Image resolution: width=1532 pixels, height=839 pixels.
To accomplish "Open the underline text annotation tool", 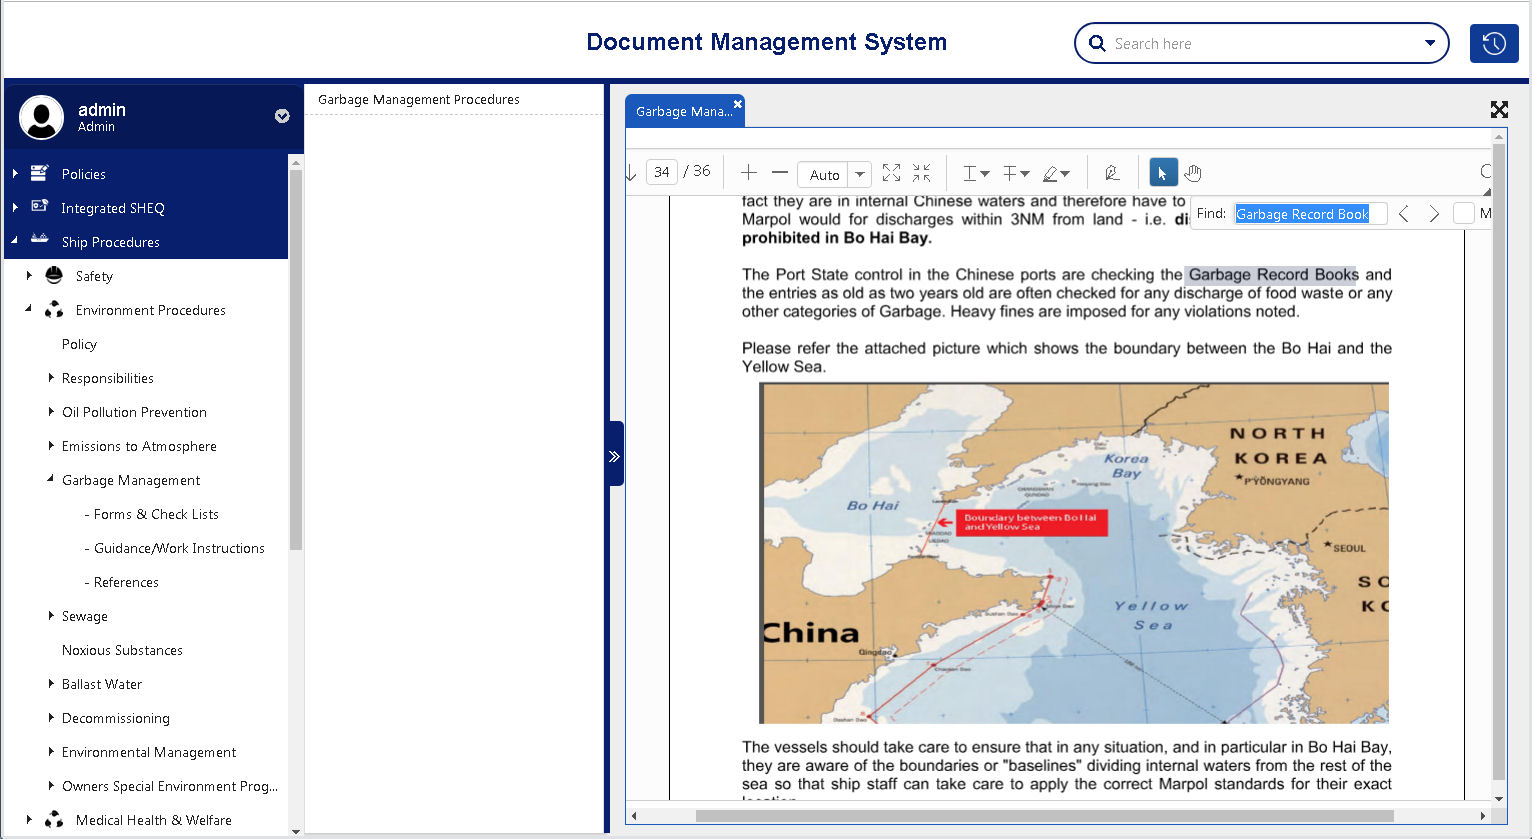I will (x=975, y=173).
